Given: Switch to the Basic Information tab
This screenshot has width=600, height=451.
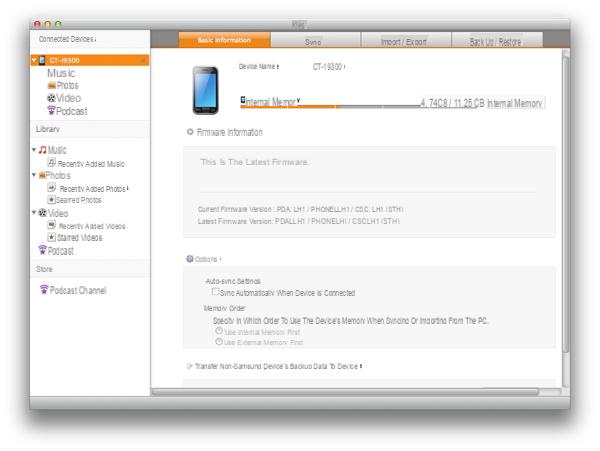Looking at the screenshot, I should [x=224, y=40].
